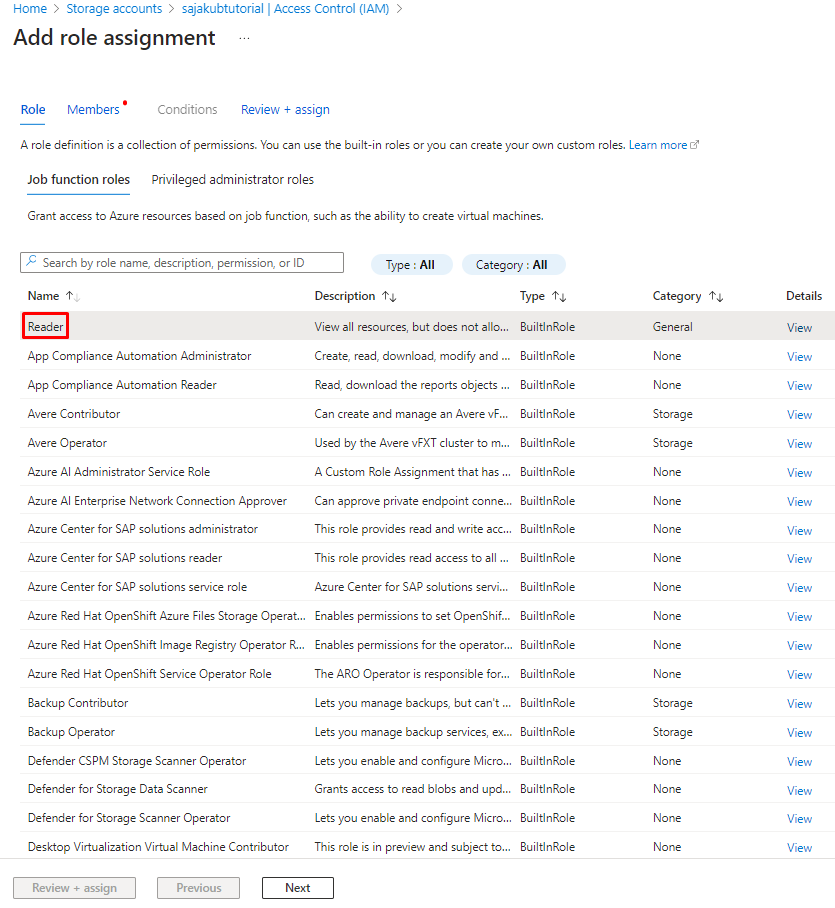Select Defender for Storage Scanner Operator role
This screenshot has height=908, width=835.
coord(129,818)
